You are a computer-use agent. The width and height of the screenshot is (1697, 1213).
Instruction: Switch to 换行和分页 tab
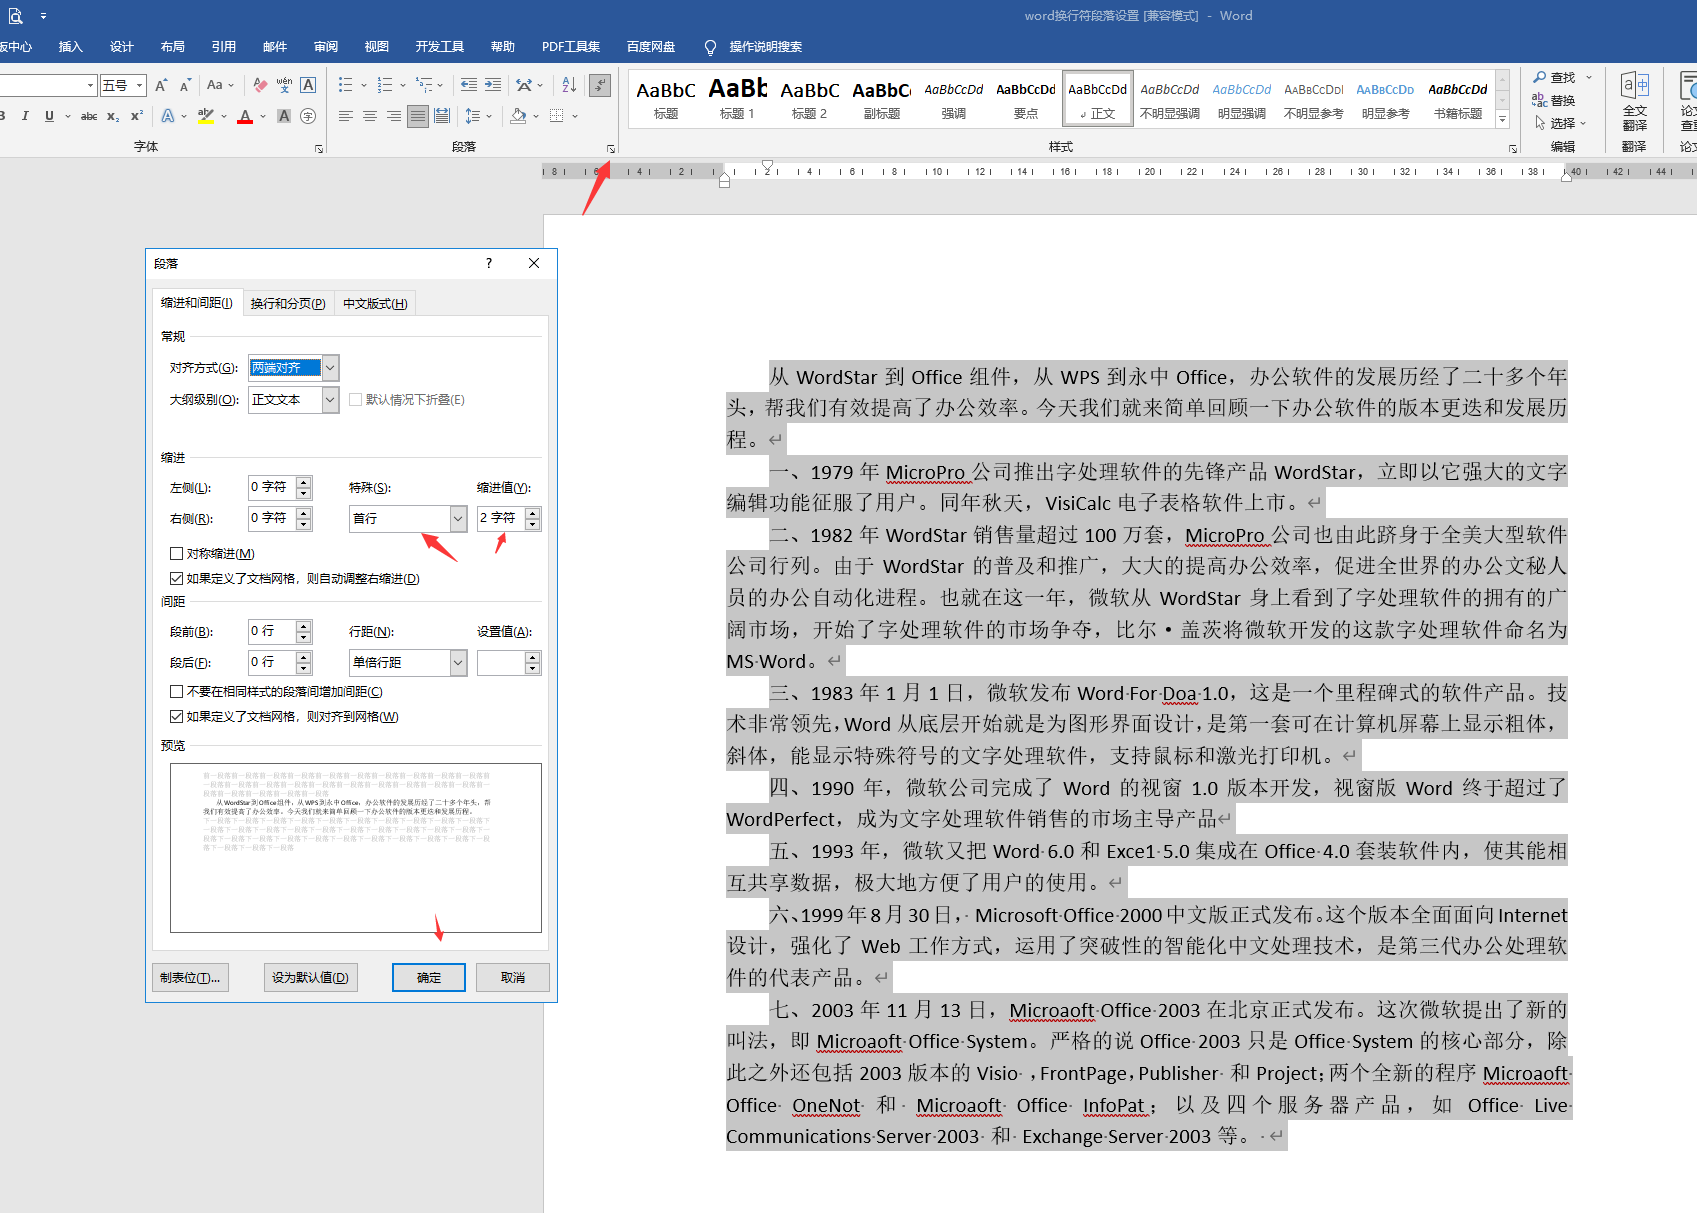[288, 303]
